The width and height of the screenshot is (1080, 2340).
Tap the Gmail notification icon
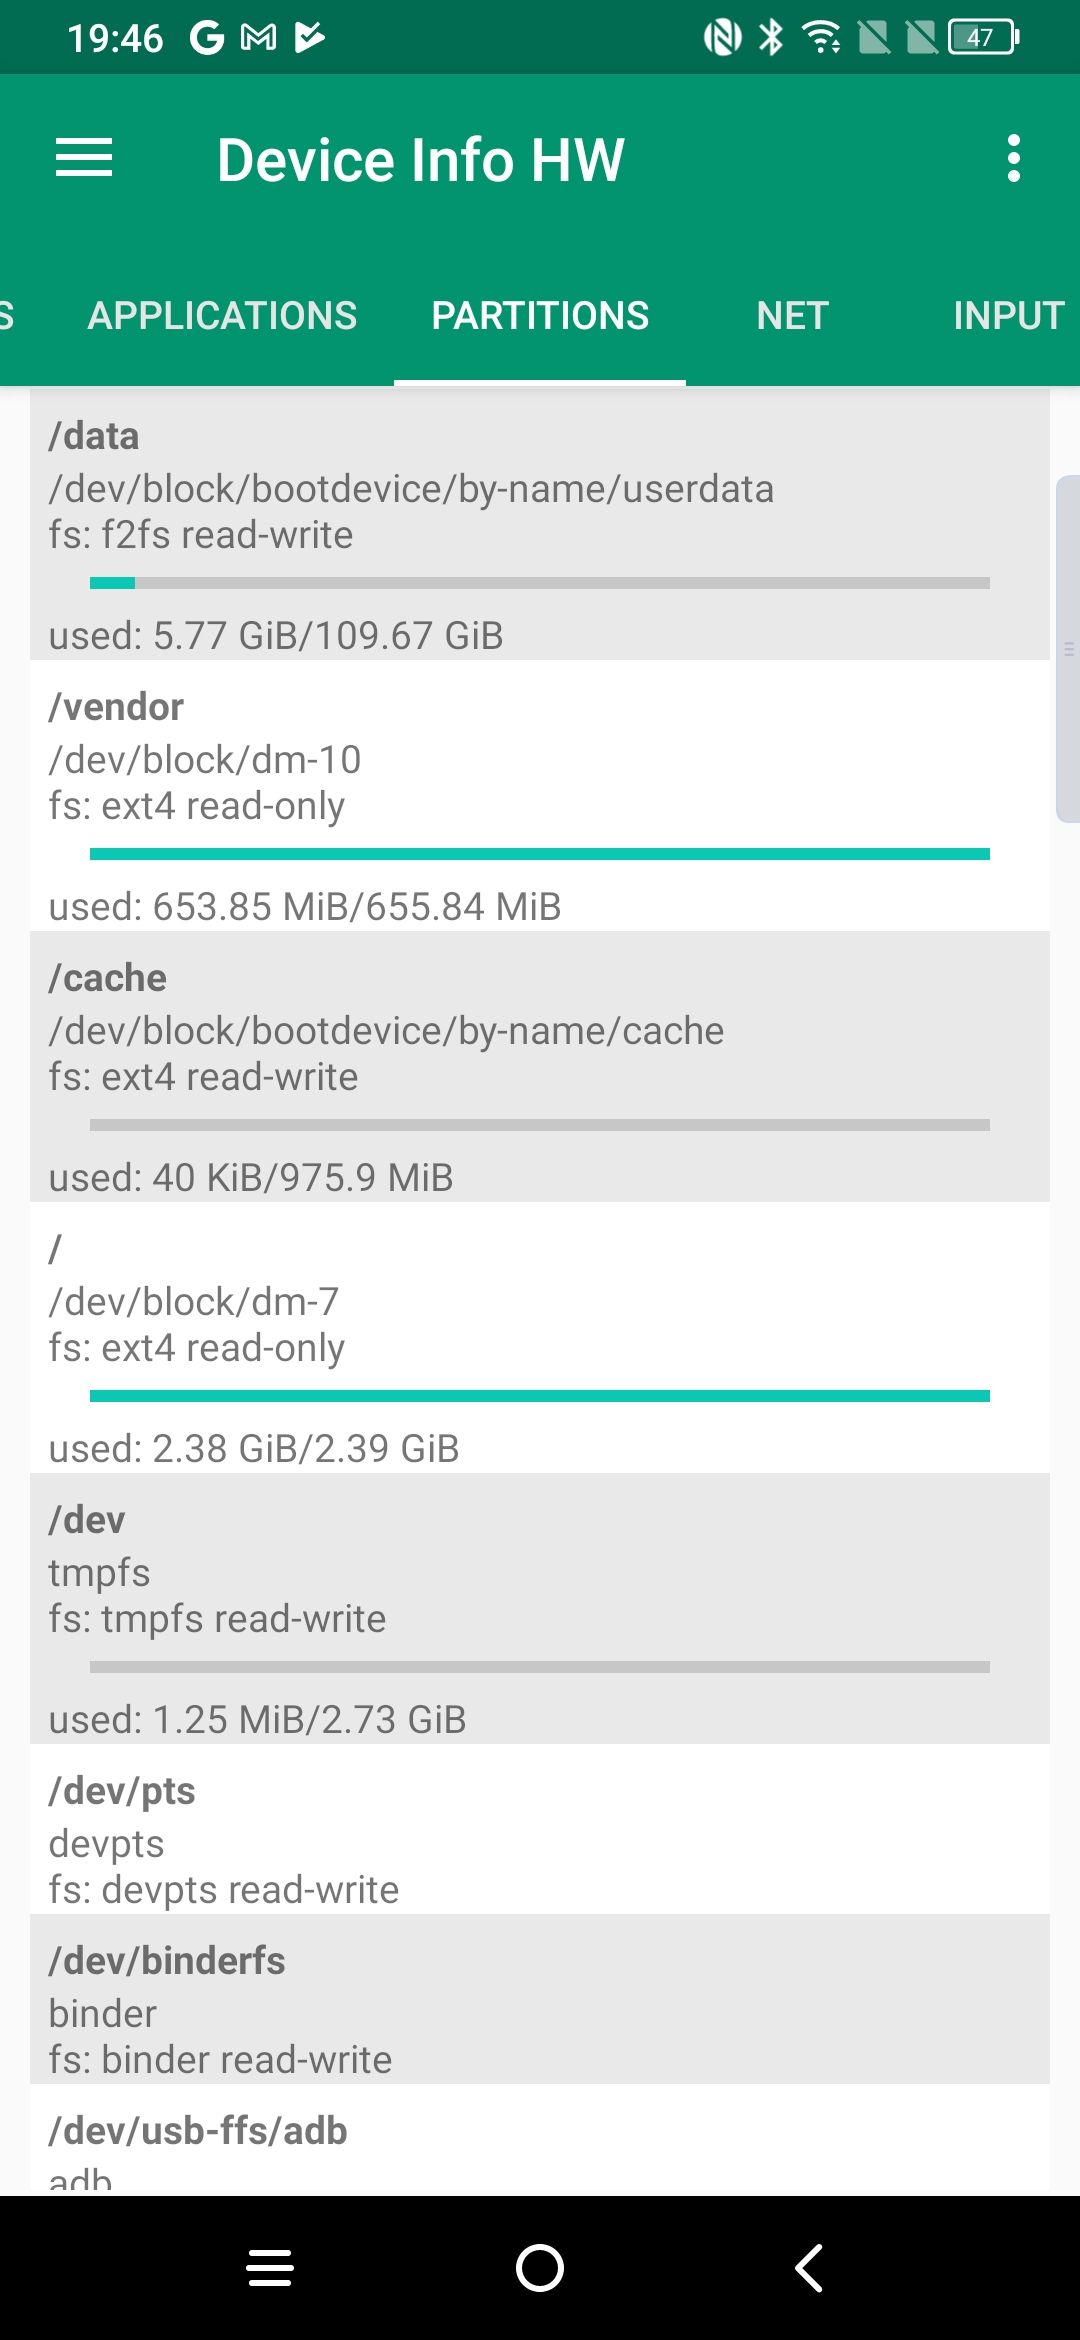tap(259, 38)
